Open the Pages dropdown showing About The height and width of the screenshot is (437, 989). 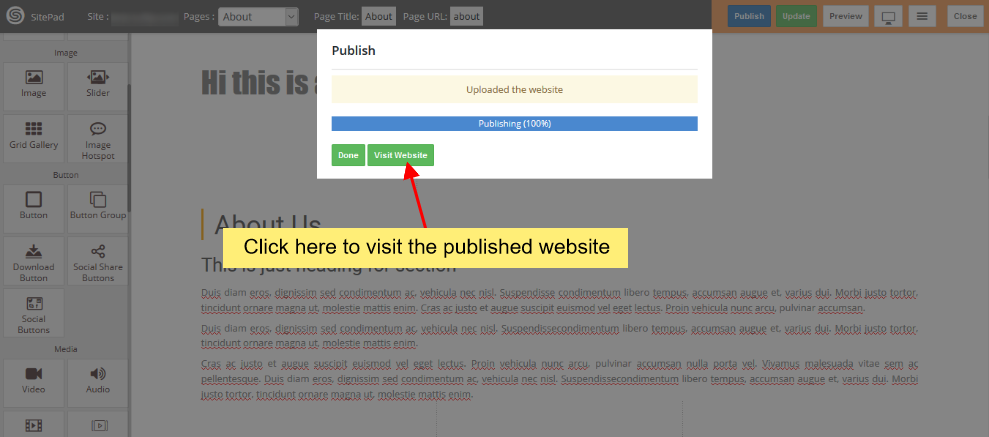click(259, 16)
